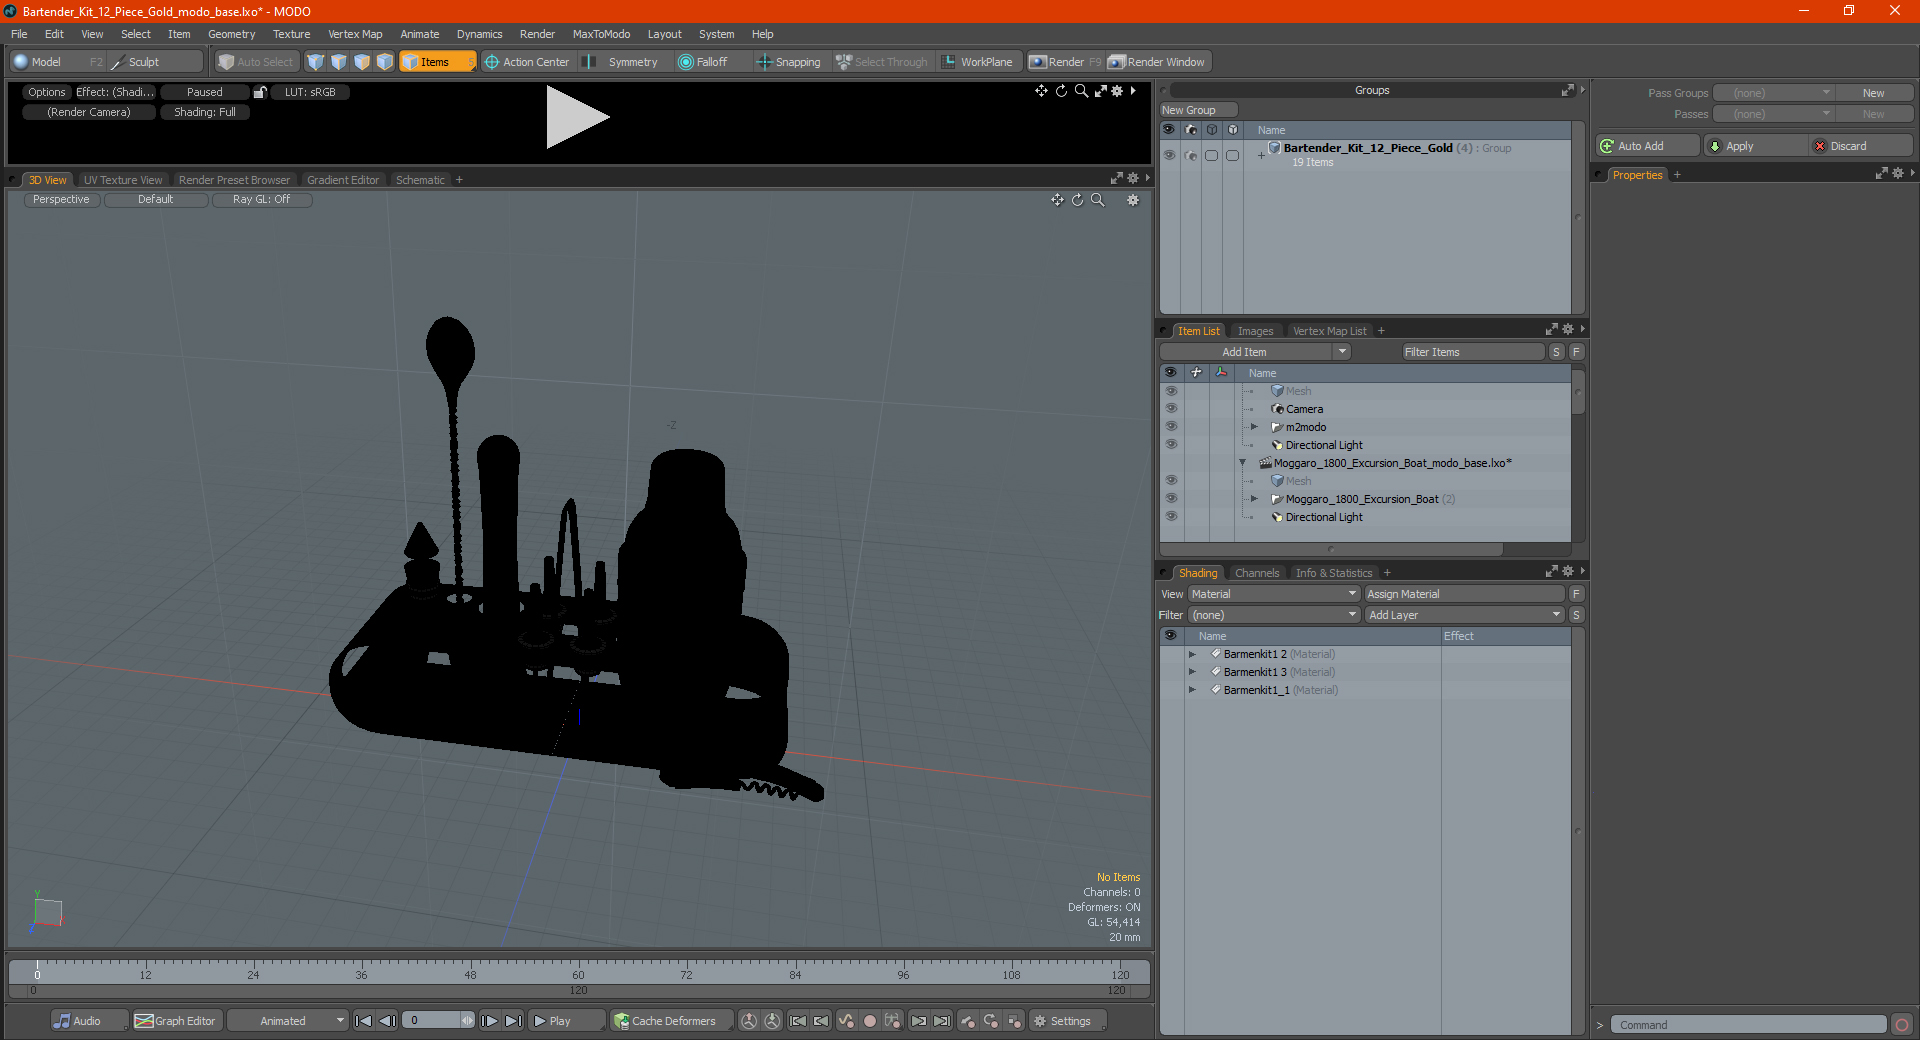Screen dimensions: 1920x1040
Task: Switch to Schematic tab
Action: pos(420,180)
